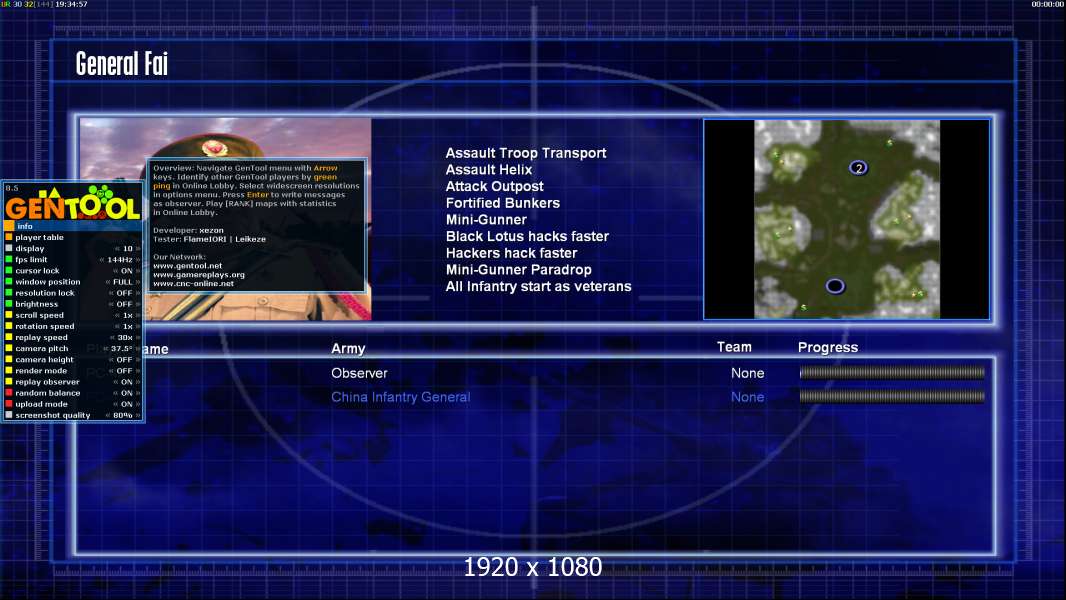Click right arrow after window position FULL
The height and width of the screenshot is (600, 1066).
pyautogui.click(x=138, y=282)
